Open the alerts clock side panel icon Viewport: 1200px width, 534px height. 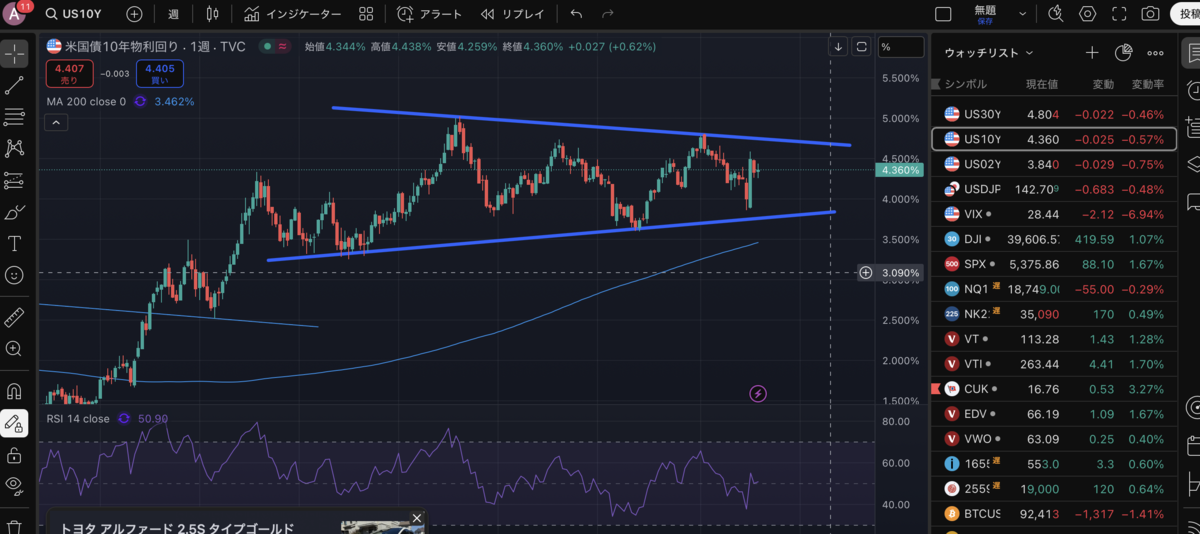pyautogui.click(x=1192, y=89)
